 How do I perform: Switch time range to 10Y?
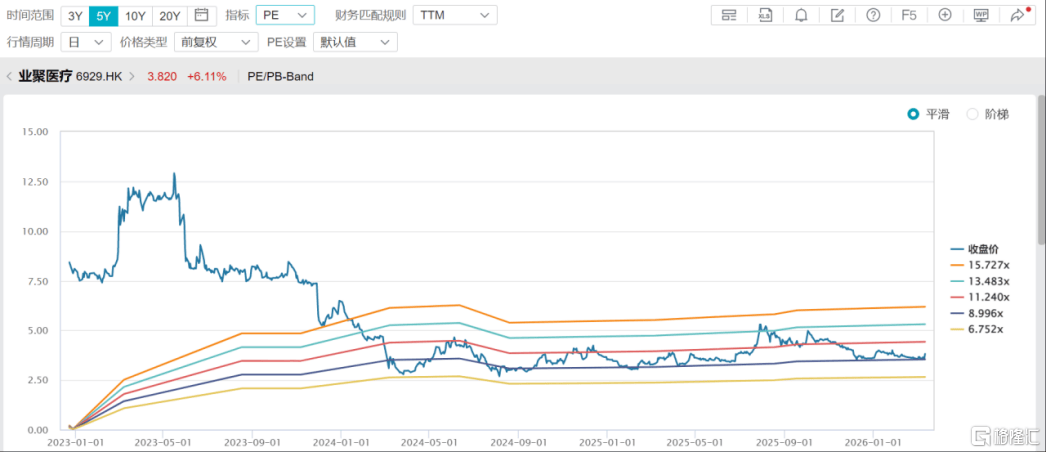pyautogui.click(x=136, y=15)
